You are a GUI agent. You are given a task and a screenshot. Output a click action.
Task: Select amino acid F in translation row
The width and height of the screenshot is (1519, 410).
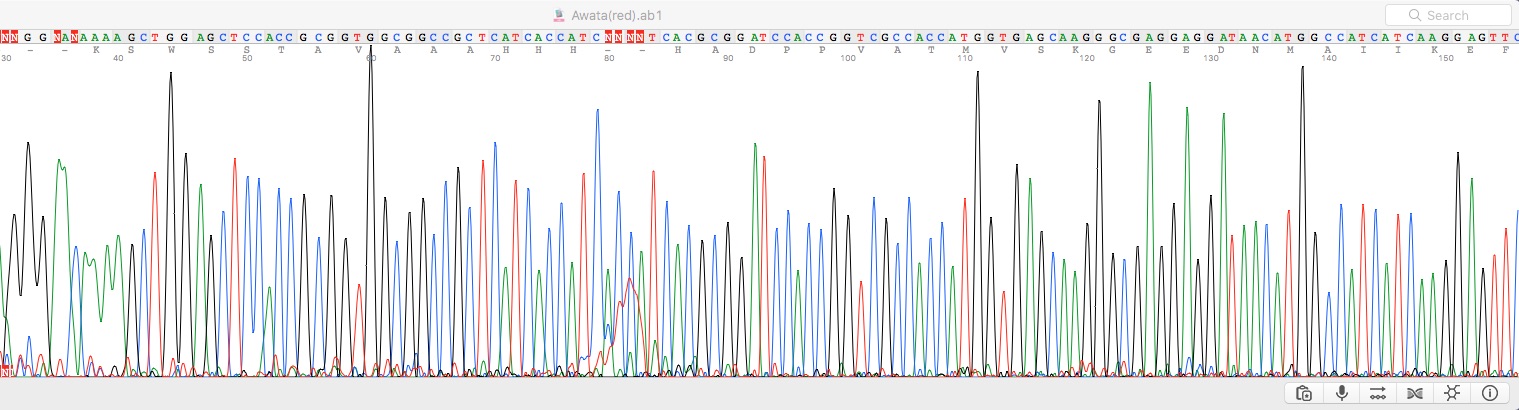[1506, 49]
